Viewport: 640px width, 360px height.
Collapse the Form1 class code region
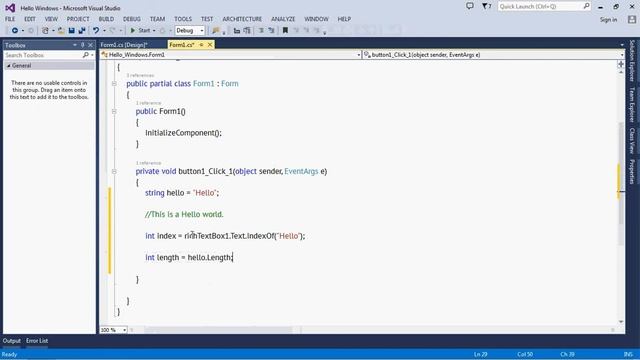114,84
